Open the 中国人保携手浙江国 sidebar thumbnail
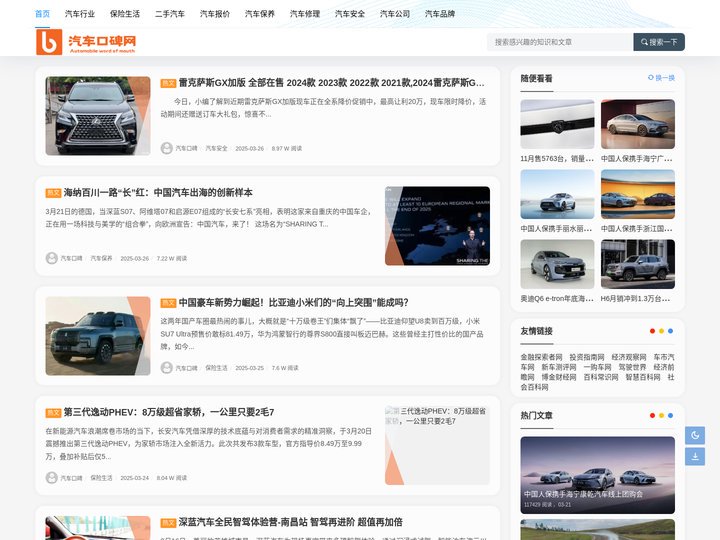Screen dimensions: 720x540 pyautogui.click(x=638, y=194)
